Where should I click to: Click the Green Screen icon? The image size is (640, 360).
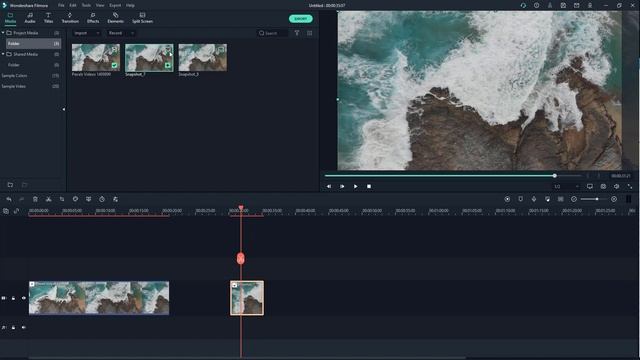(89, 199)
